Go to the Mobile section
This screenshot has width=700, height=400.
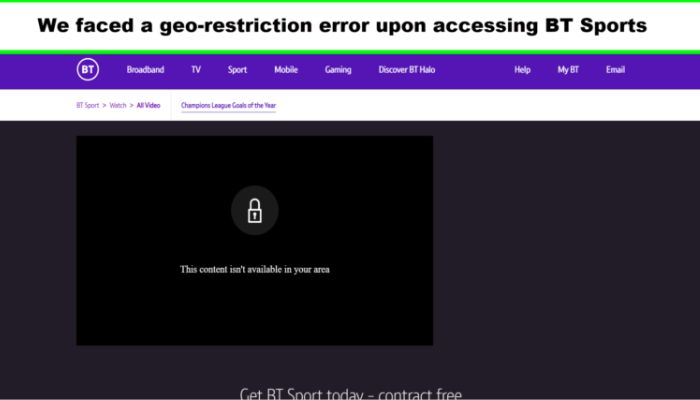286,70
